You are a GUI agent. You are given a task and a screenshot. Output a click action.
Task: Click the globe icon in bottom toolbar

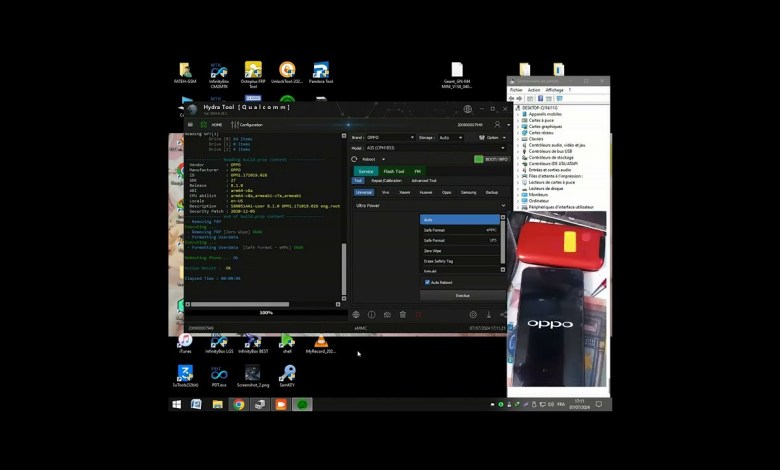[356, 314]
